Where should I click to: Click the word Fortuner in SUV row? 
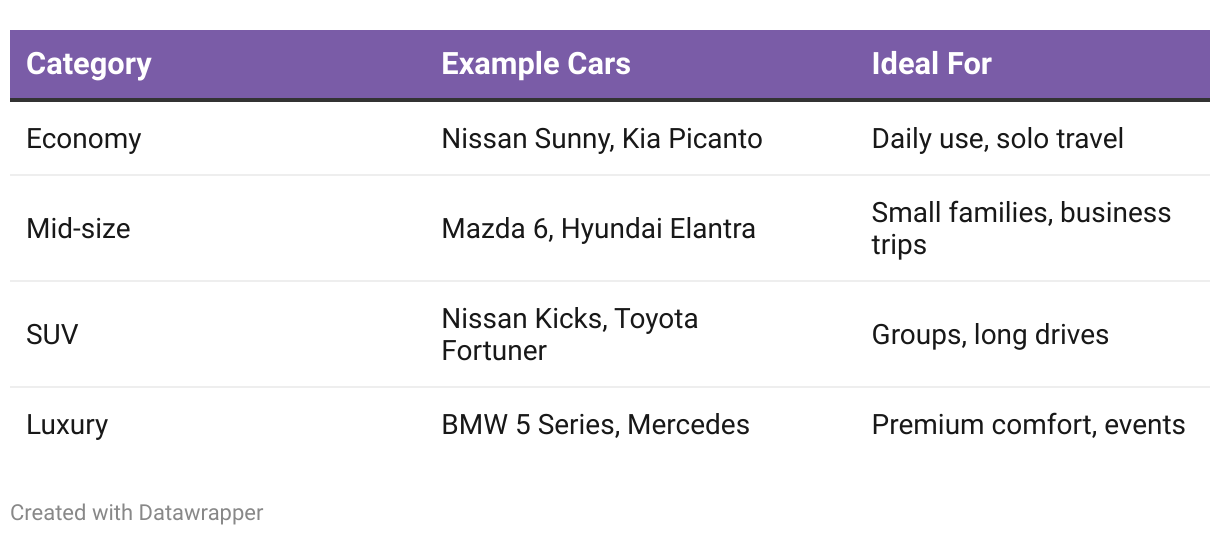click(x=494, y=351)
